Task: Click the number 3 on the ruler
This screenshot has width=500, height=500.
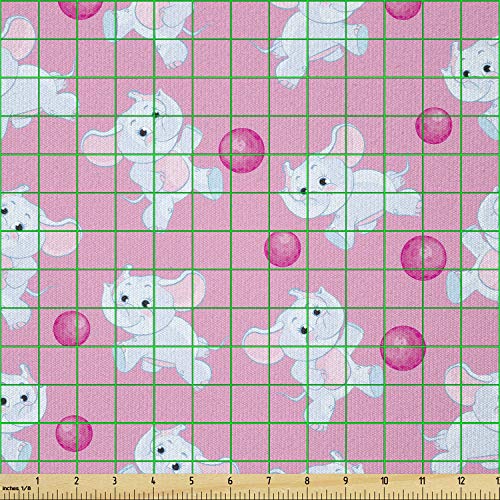Action: pos(115,480)
